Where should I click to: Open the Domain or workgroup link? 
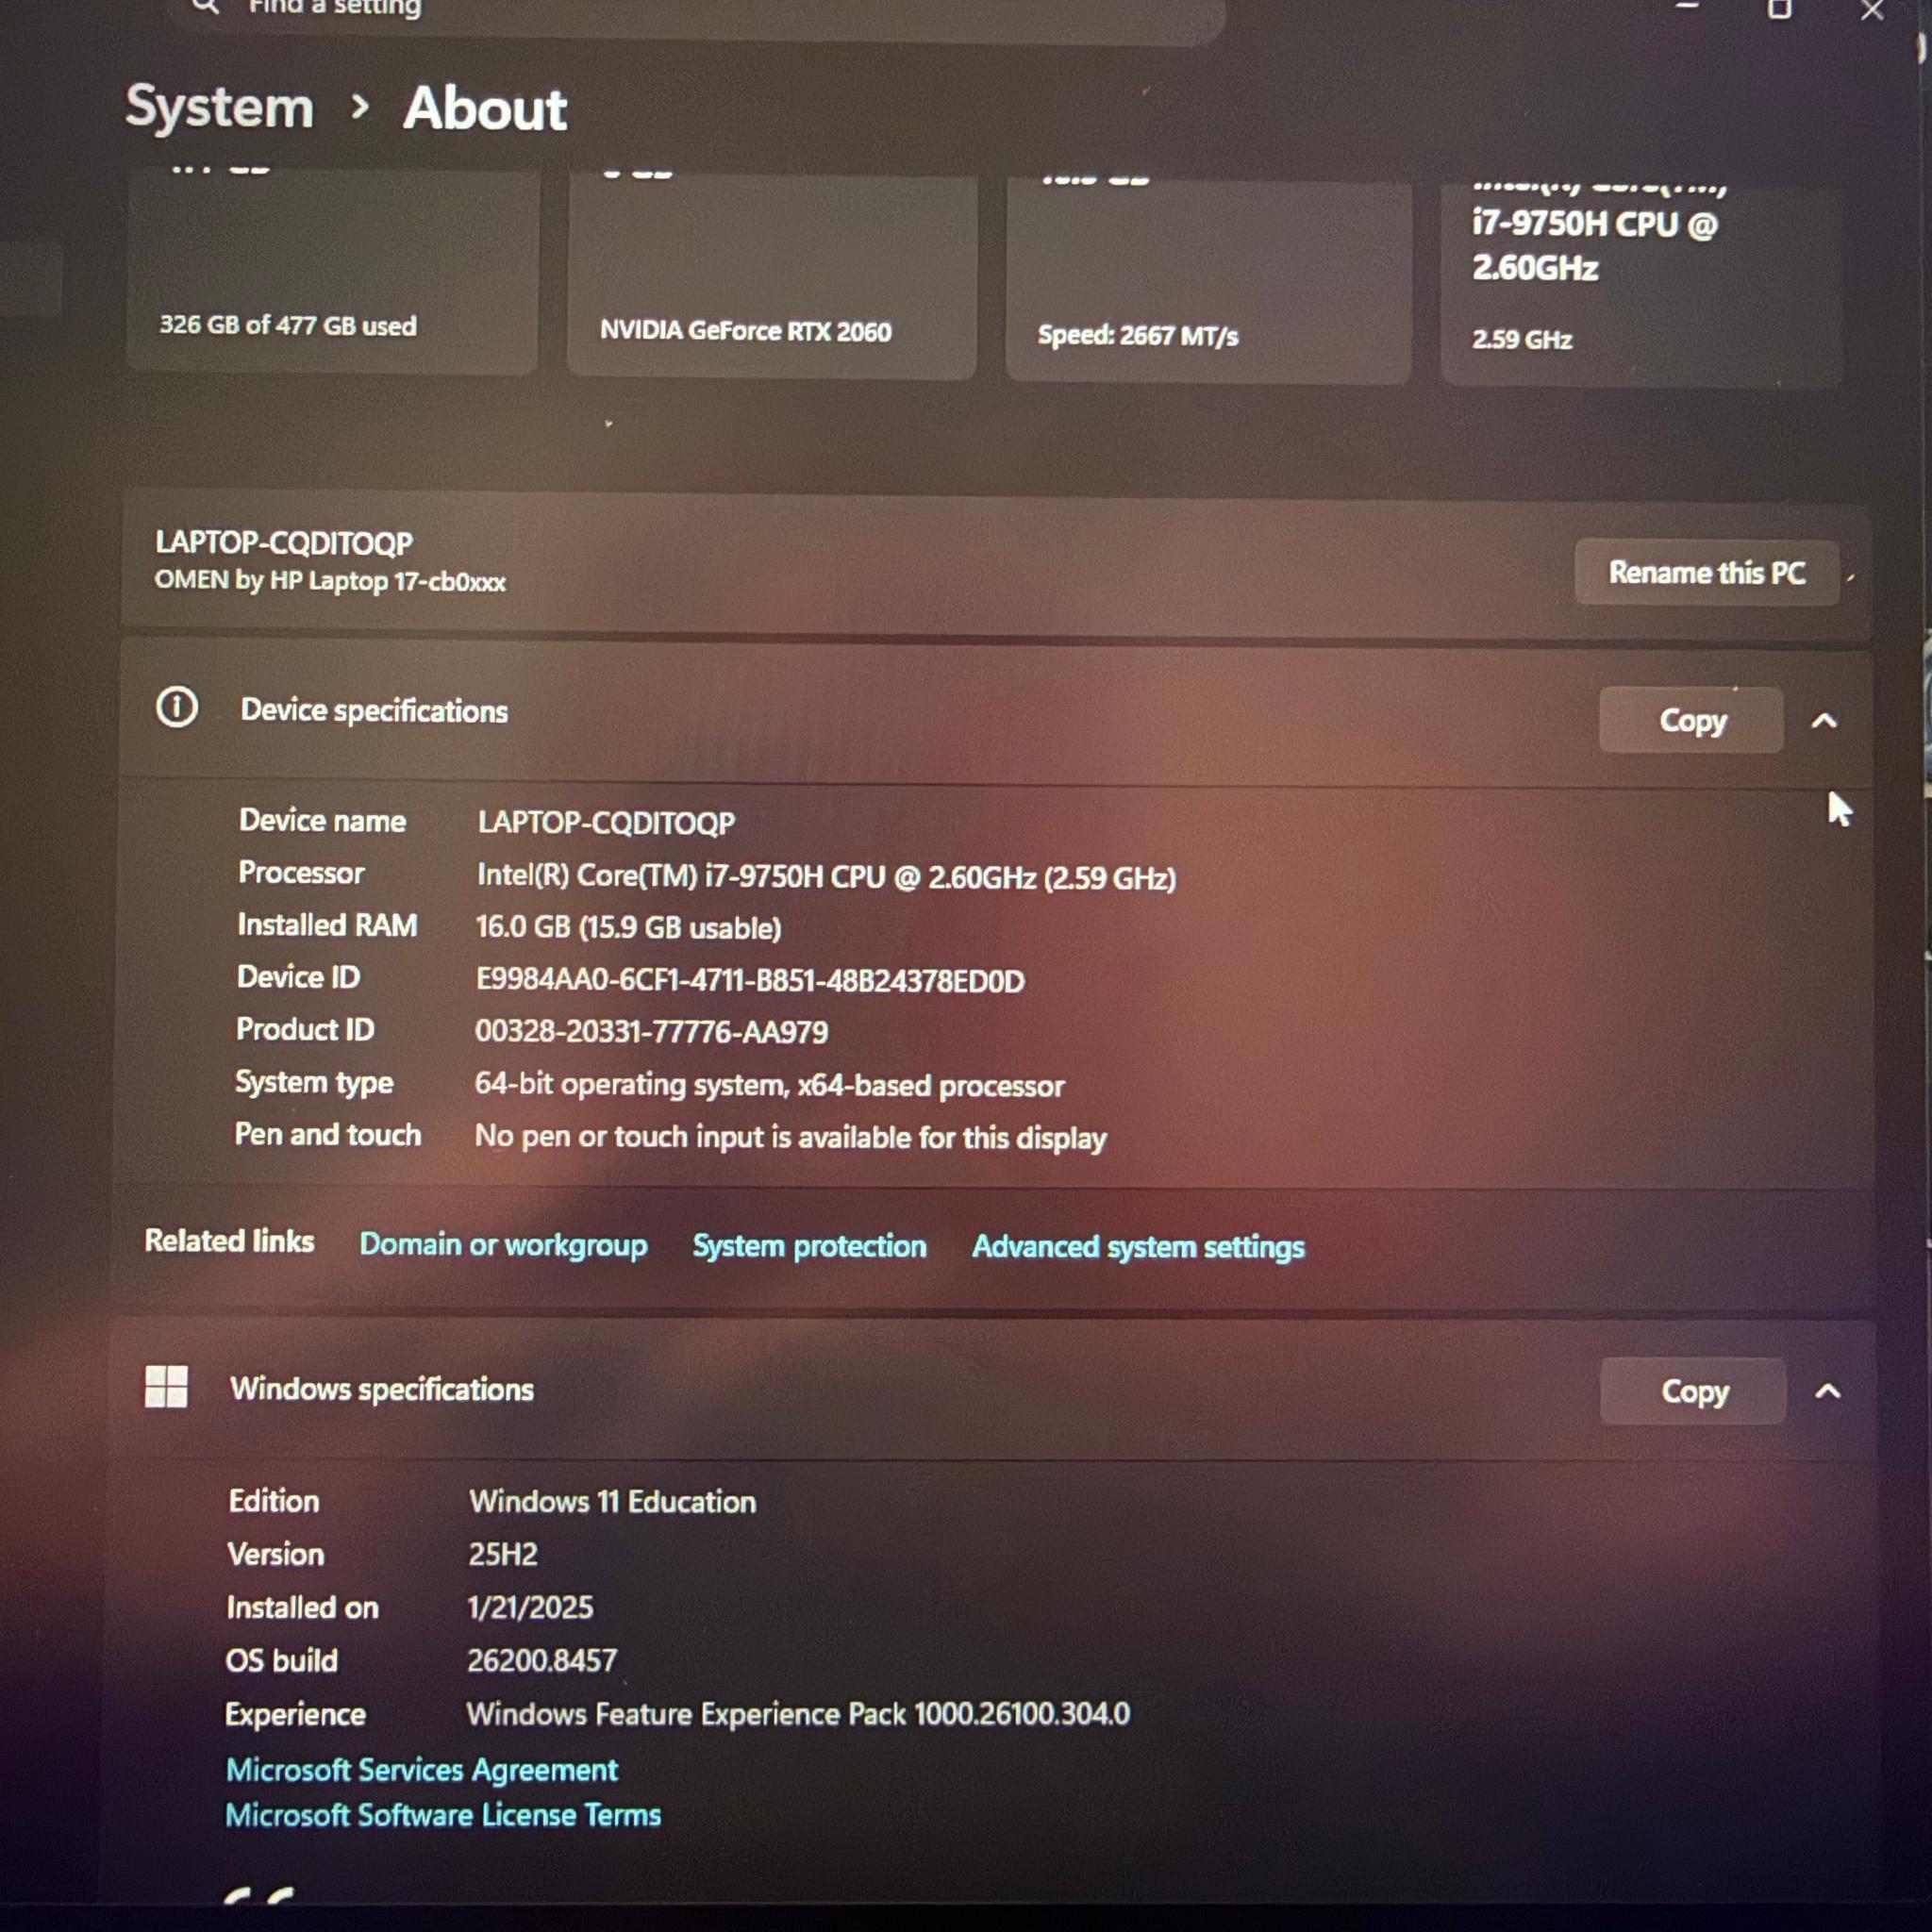coord(503,1245)
